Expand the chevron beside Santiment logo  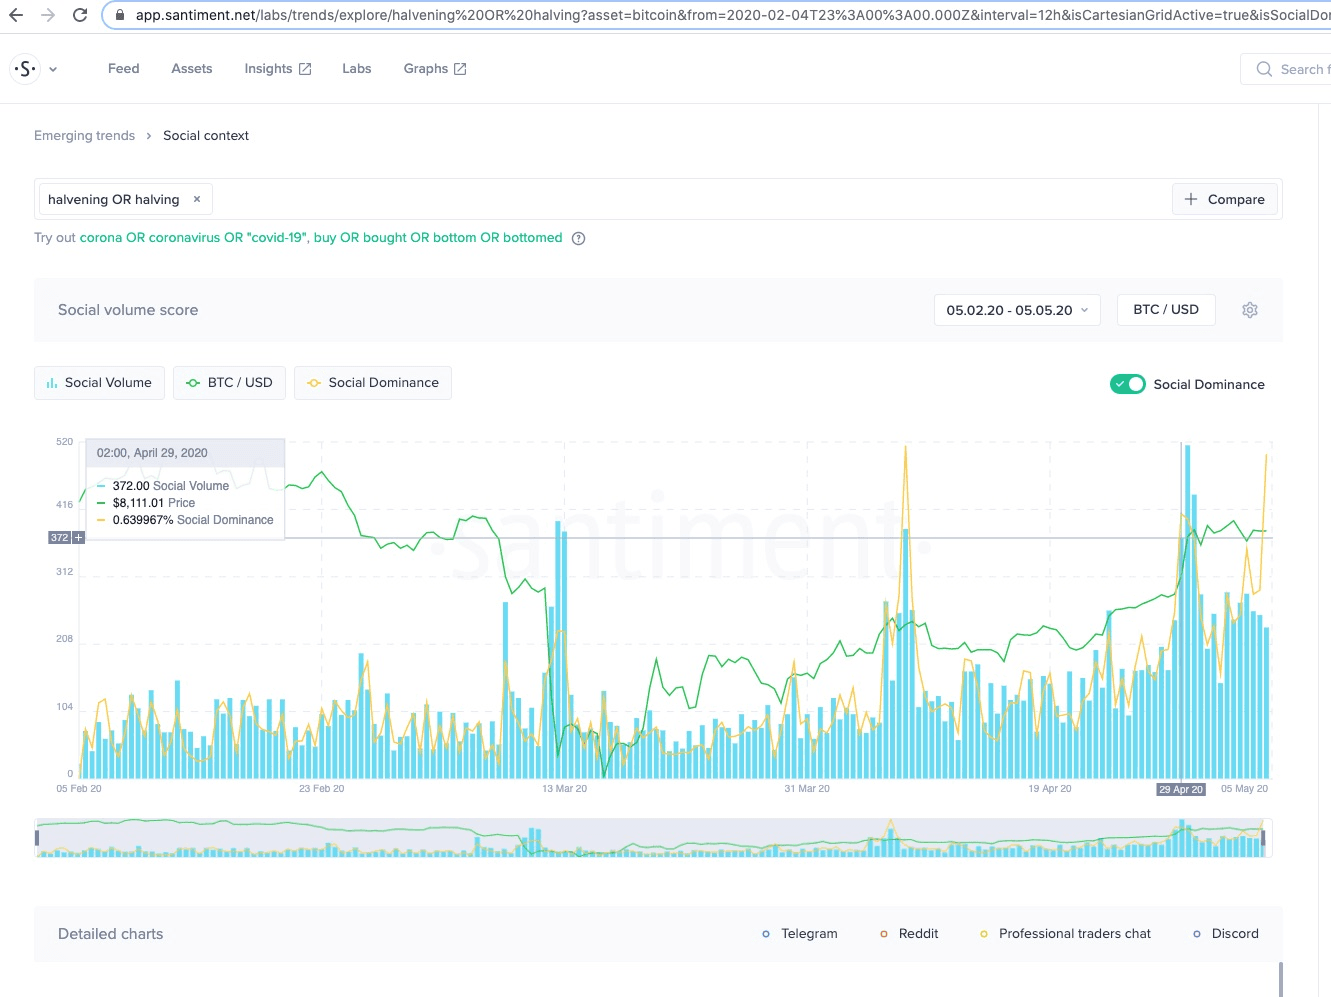[53, 69]
